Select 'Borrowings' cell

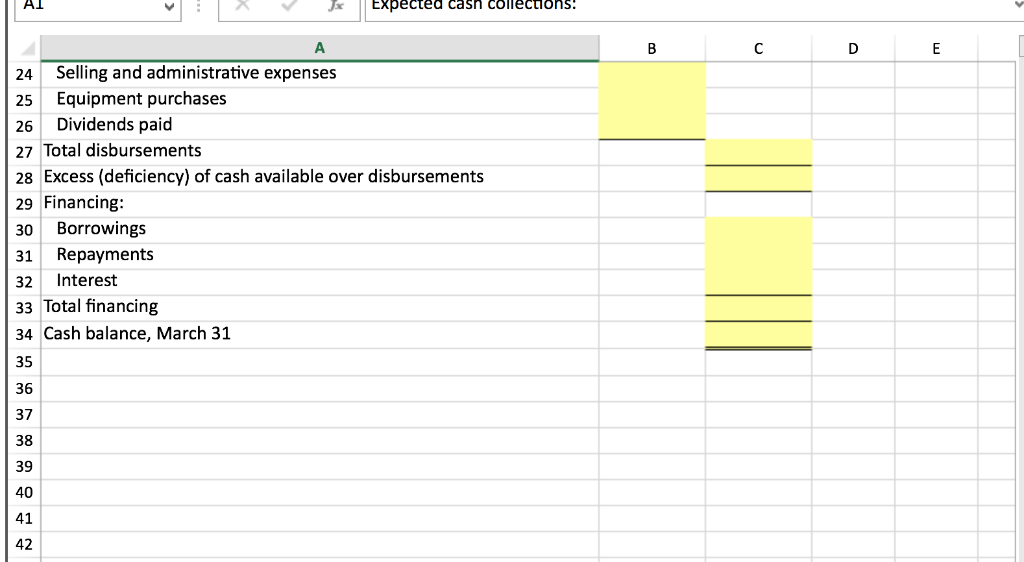coord(319,230)
